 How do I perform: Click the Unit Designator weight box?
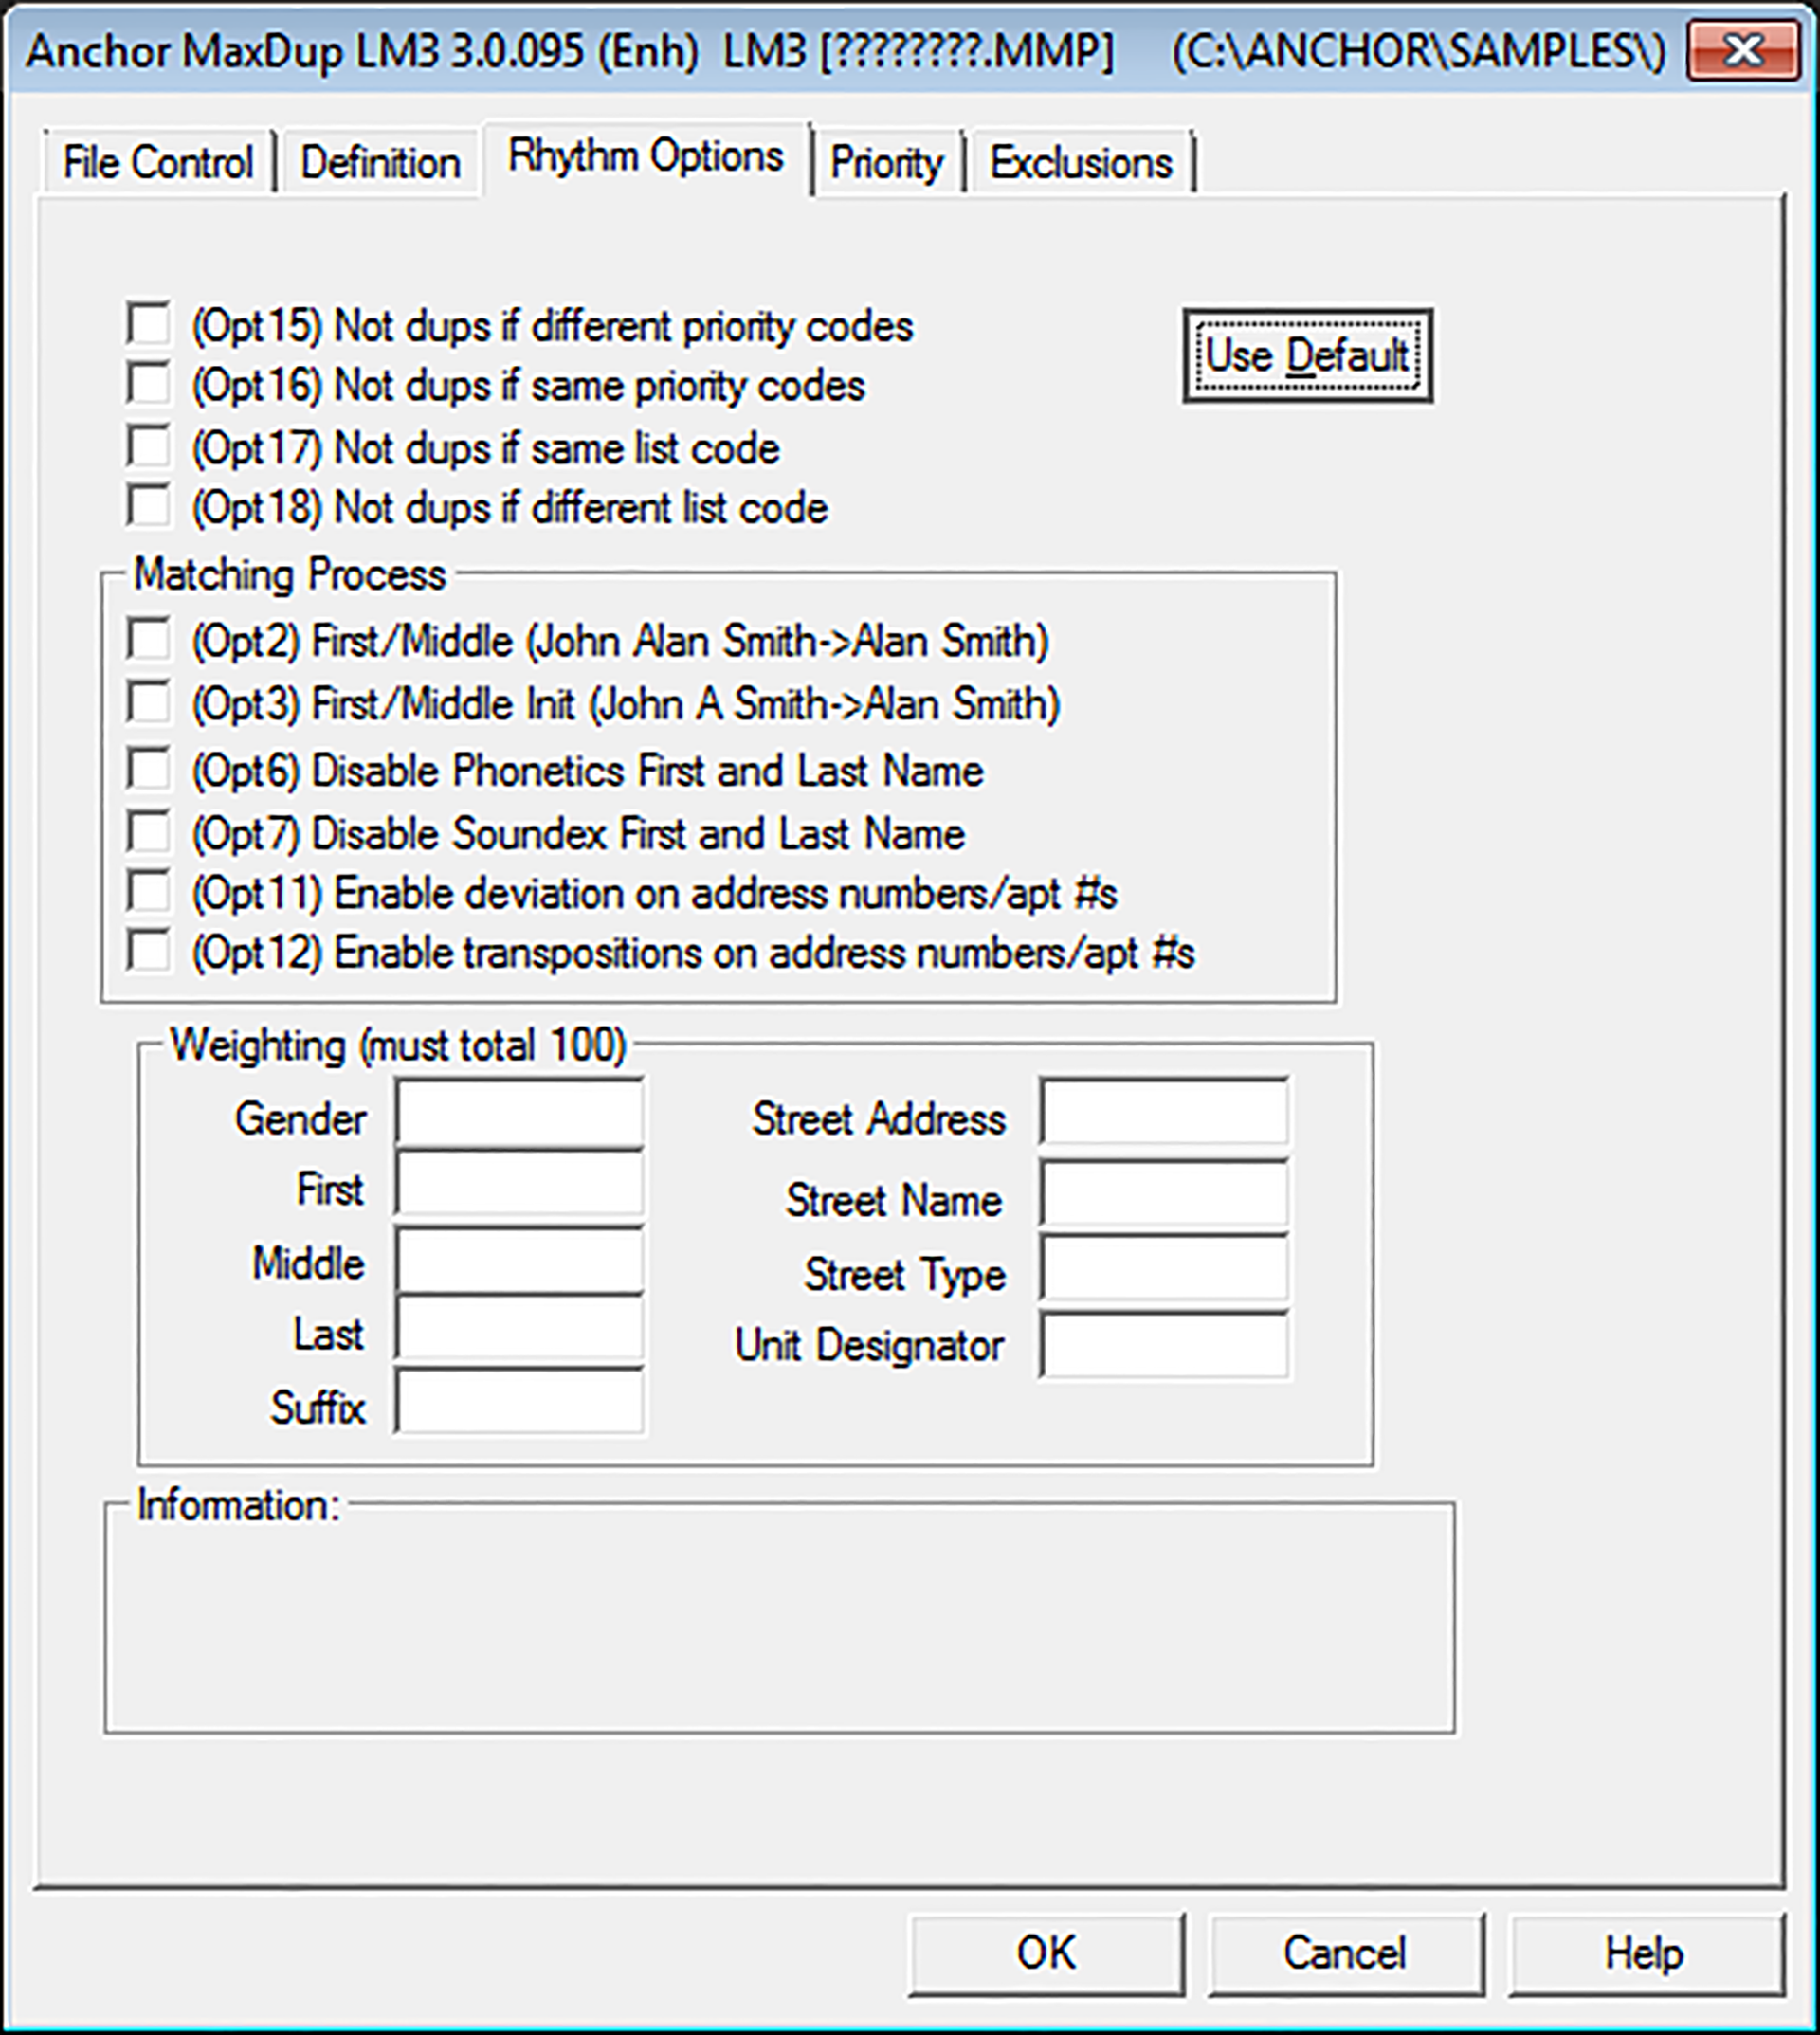pos(1163,1345)
